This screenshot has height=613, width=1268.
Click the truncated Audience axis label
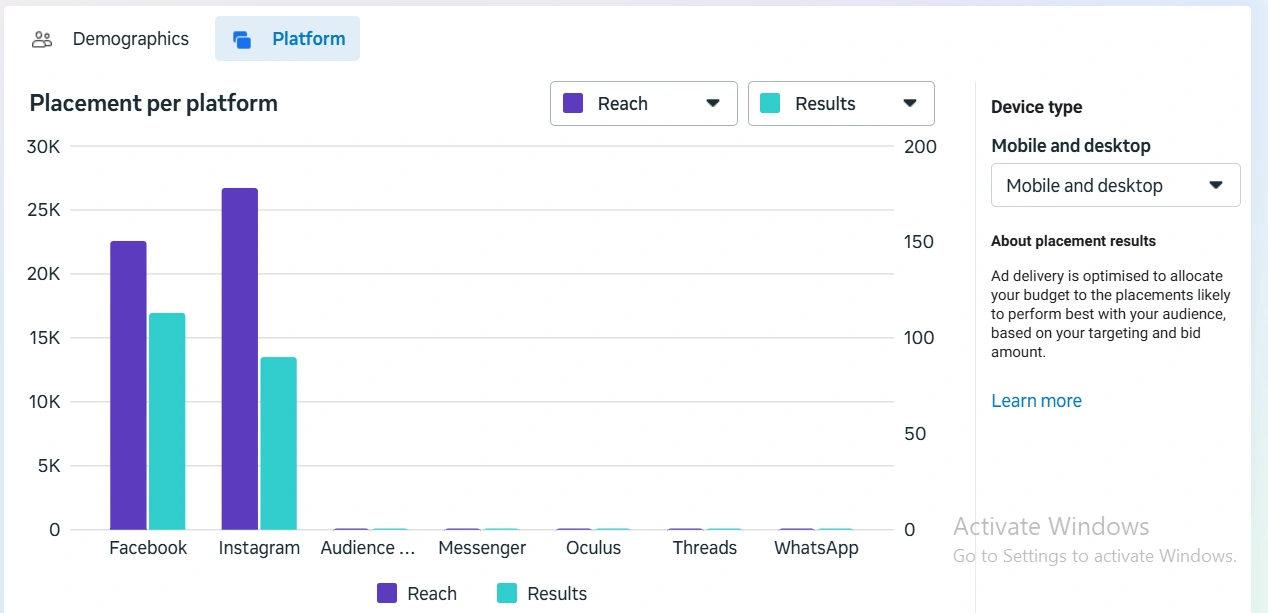(367, 548)
